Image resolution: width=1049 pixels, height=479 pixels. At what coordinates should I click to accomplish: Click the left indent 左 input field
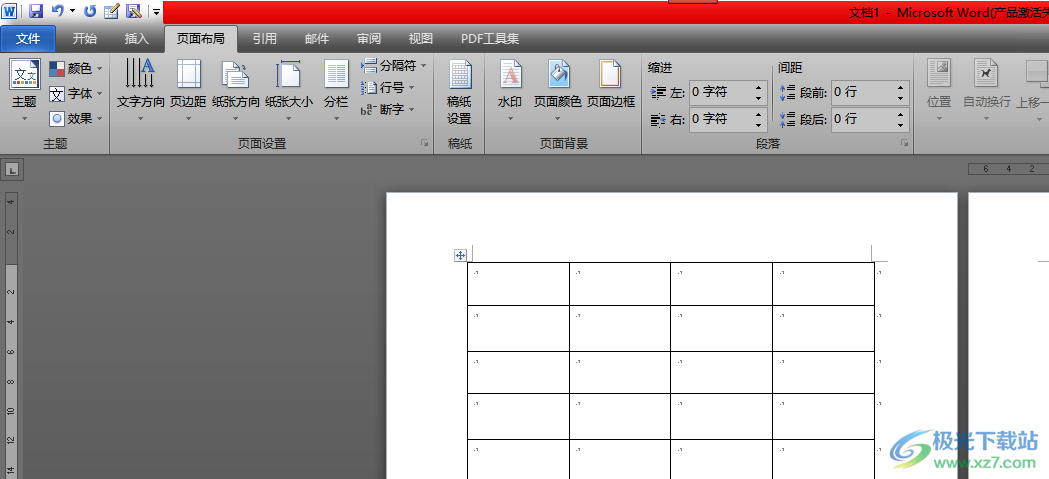pyautogui.click(x=720, y=92)
